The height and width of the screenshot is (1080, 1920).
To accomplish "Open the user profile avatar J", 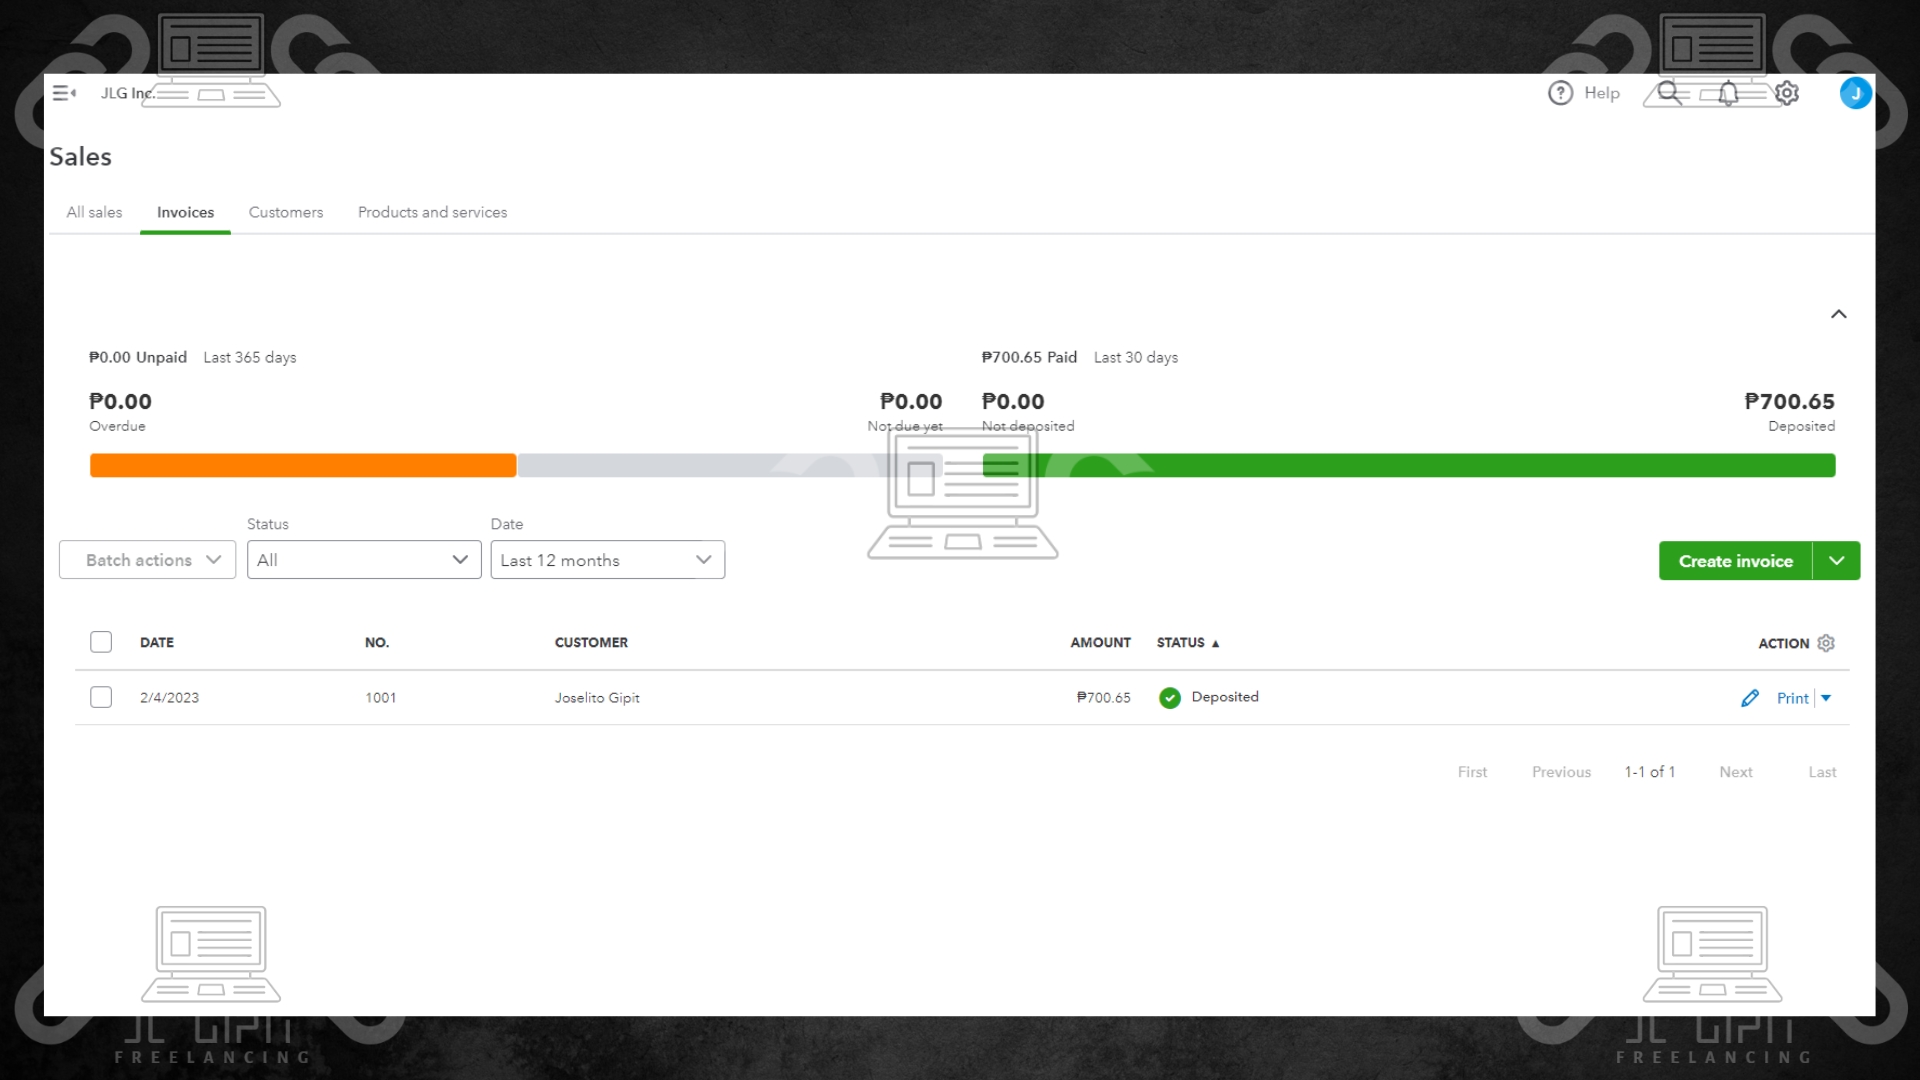I will [x=1855, y=93].
